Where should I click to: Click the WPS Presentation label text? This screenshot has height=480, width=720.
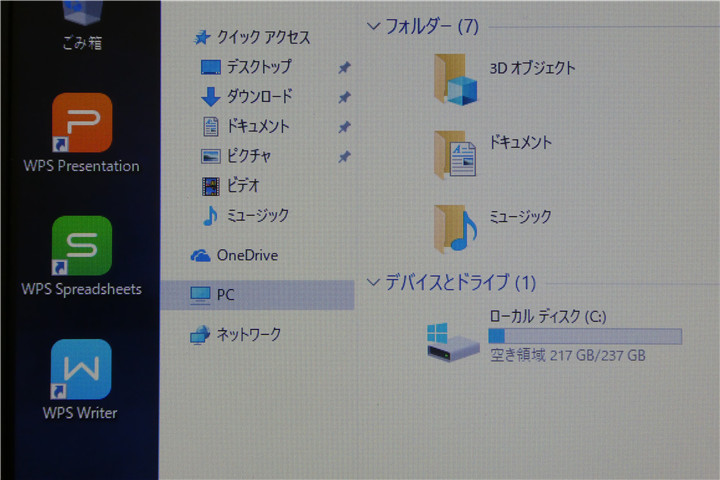click(82, 166)
